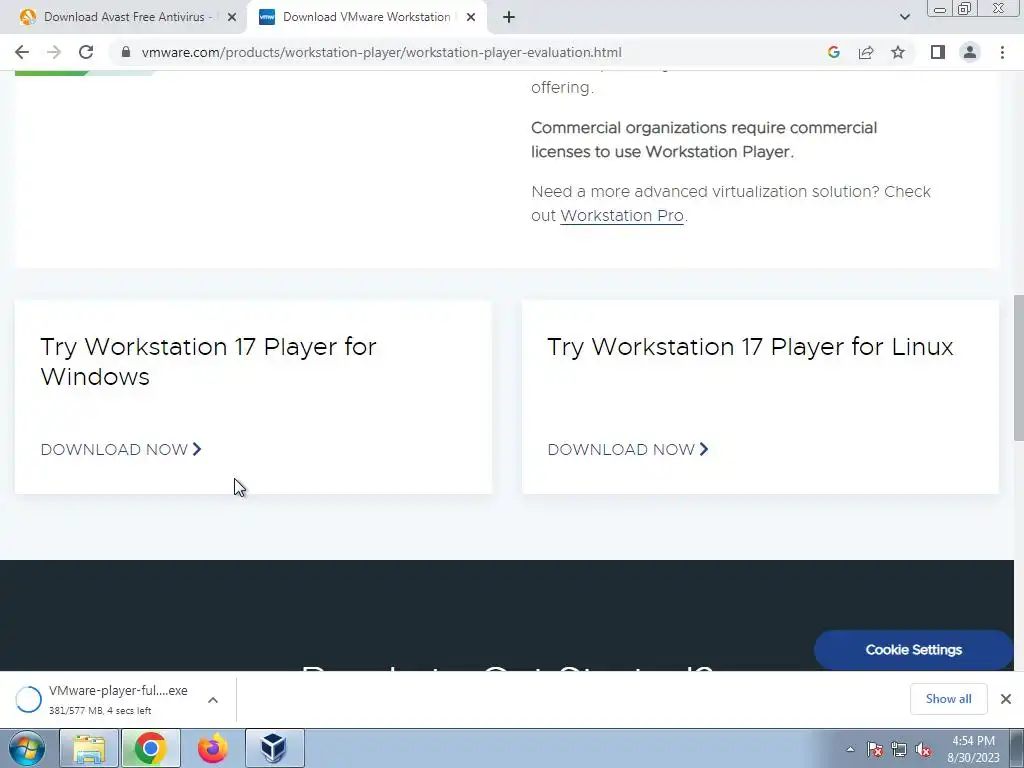Click the download progress spinner icon
The height and width of the screenshot is (768, 1024).
[x=29, y=699]
